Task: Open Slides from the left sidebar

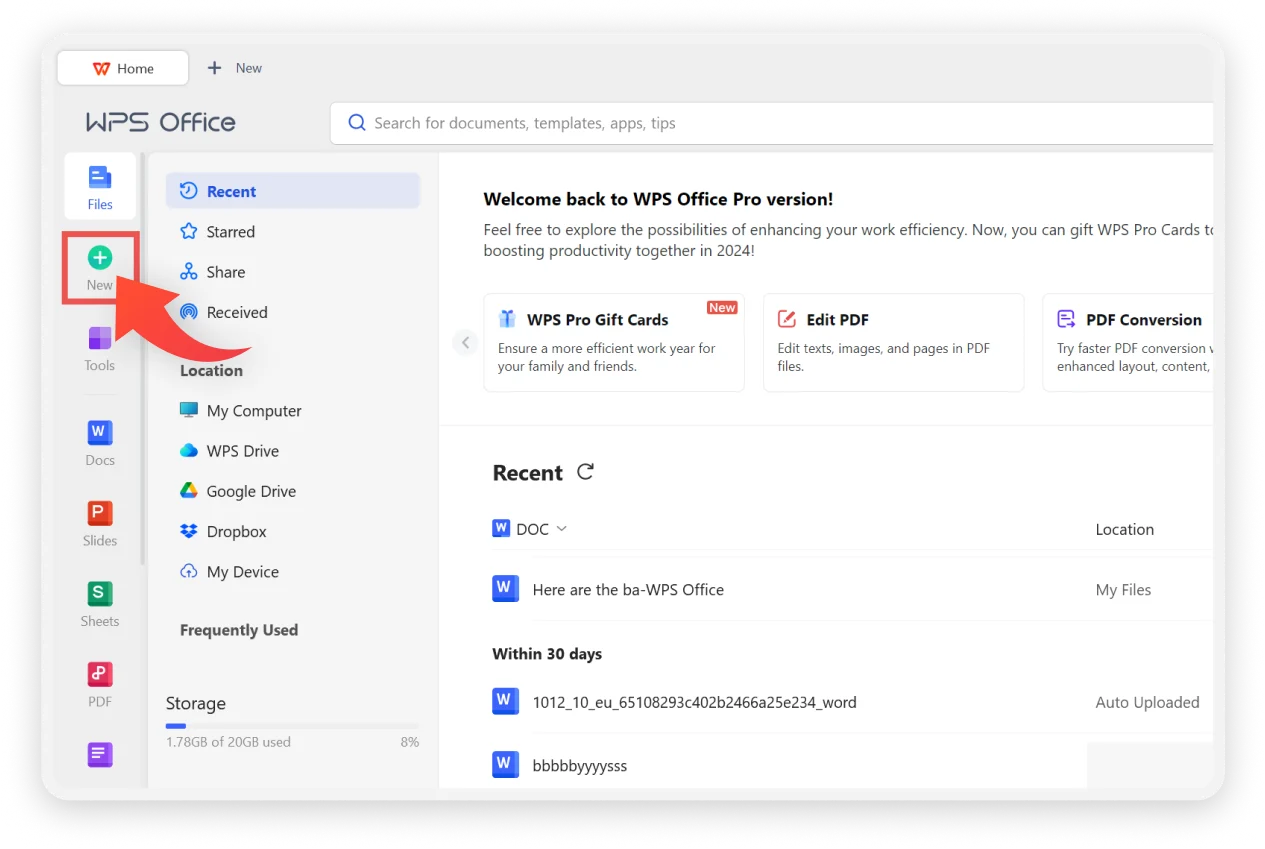Action: (x=100, y=523)
